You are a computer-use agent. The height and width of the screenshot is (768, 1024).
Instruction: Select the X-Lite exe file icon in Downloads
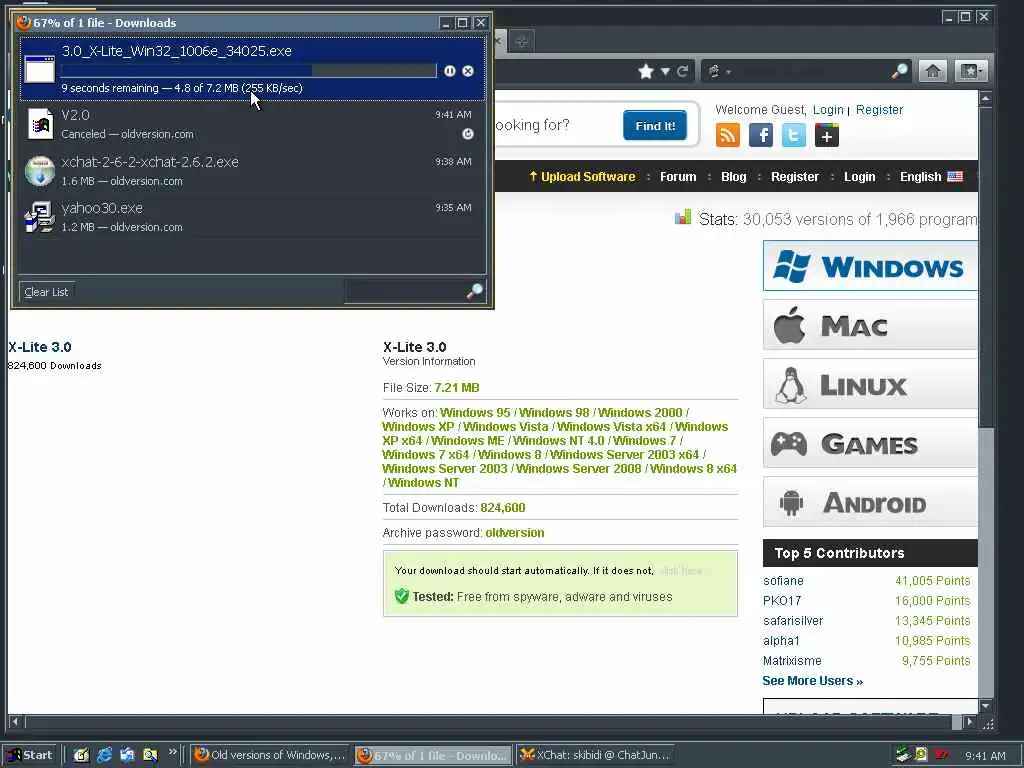[x=39, y=69]
